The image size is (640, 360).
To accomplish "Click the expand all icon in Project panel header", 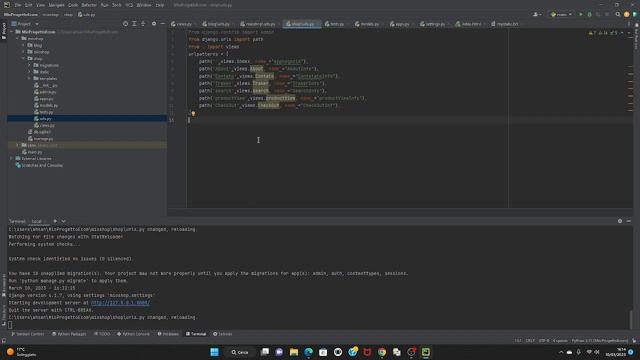I will tap(134, 24).
